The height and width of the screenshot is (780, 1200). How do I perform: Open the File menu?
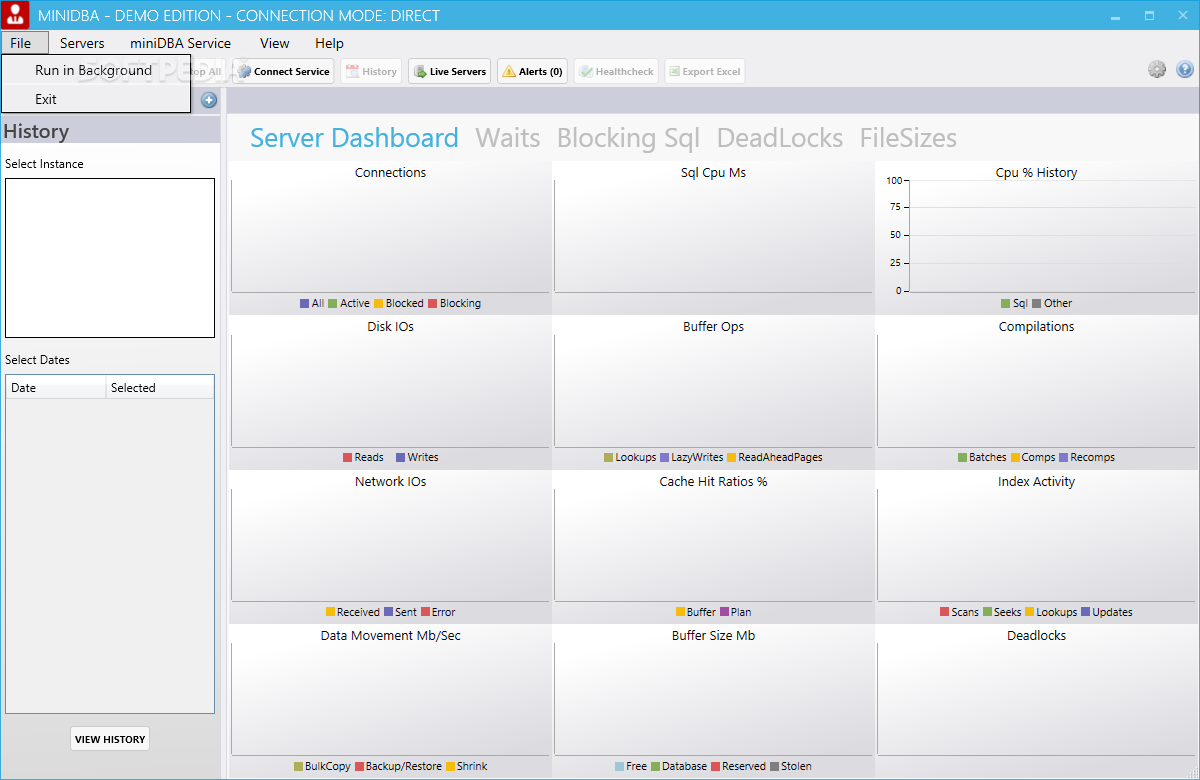click(24, 43)
